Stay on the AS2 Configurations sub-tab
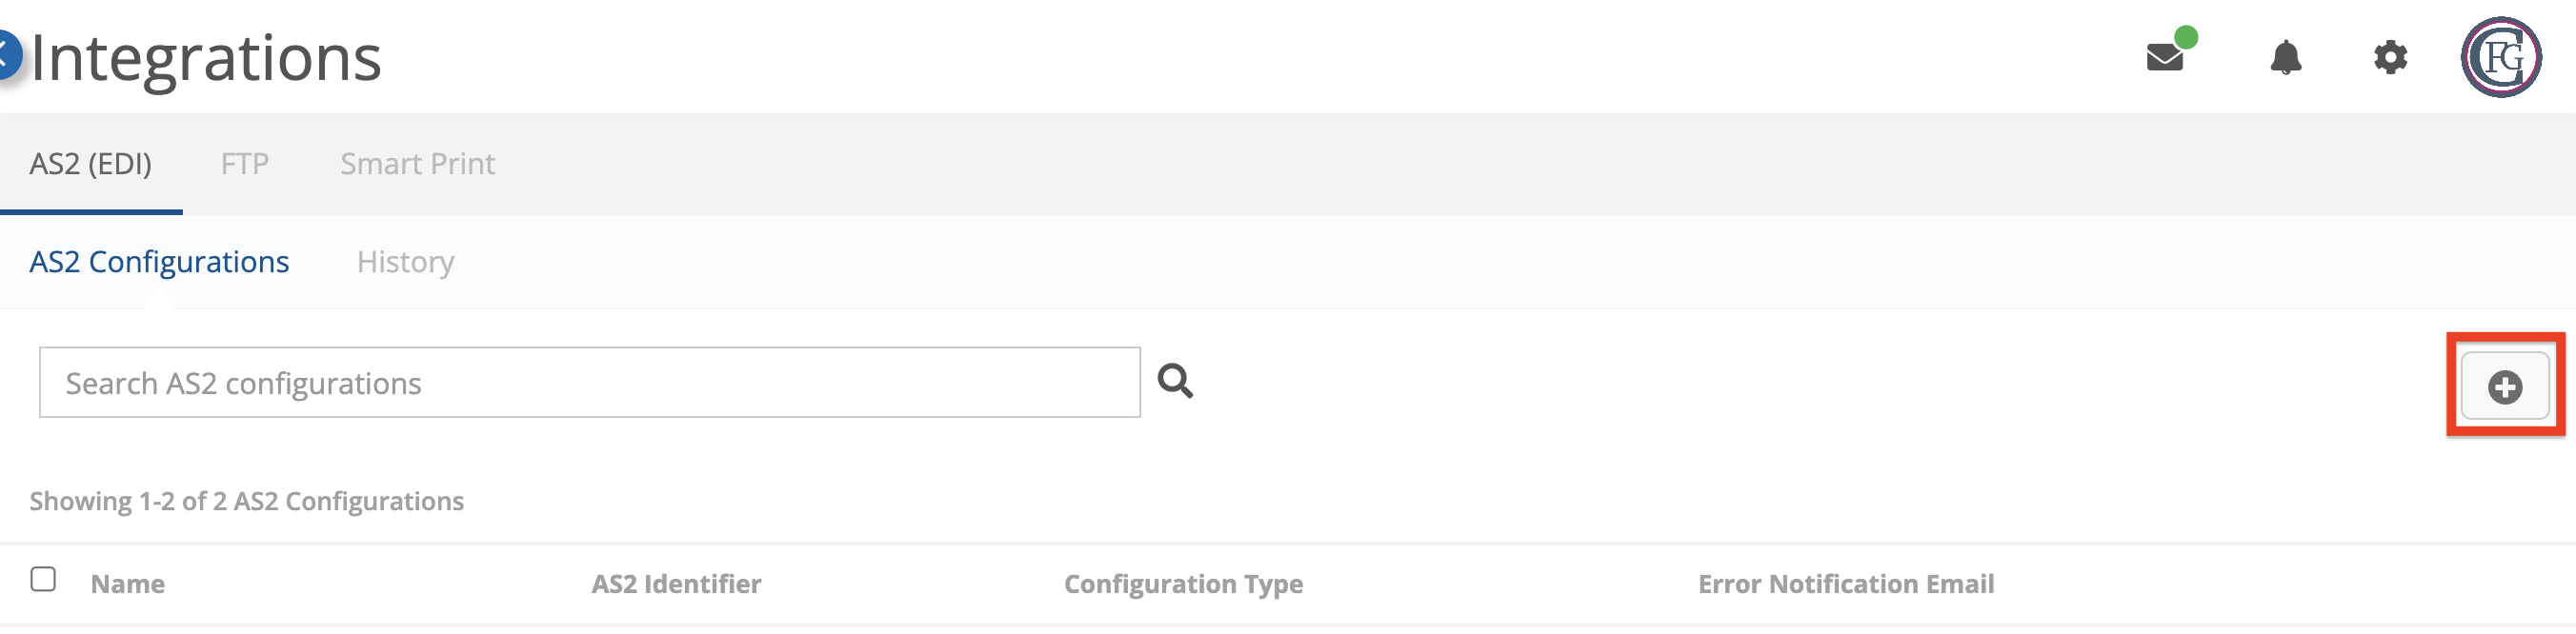 click(x=159, y=261)
